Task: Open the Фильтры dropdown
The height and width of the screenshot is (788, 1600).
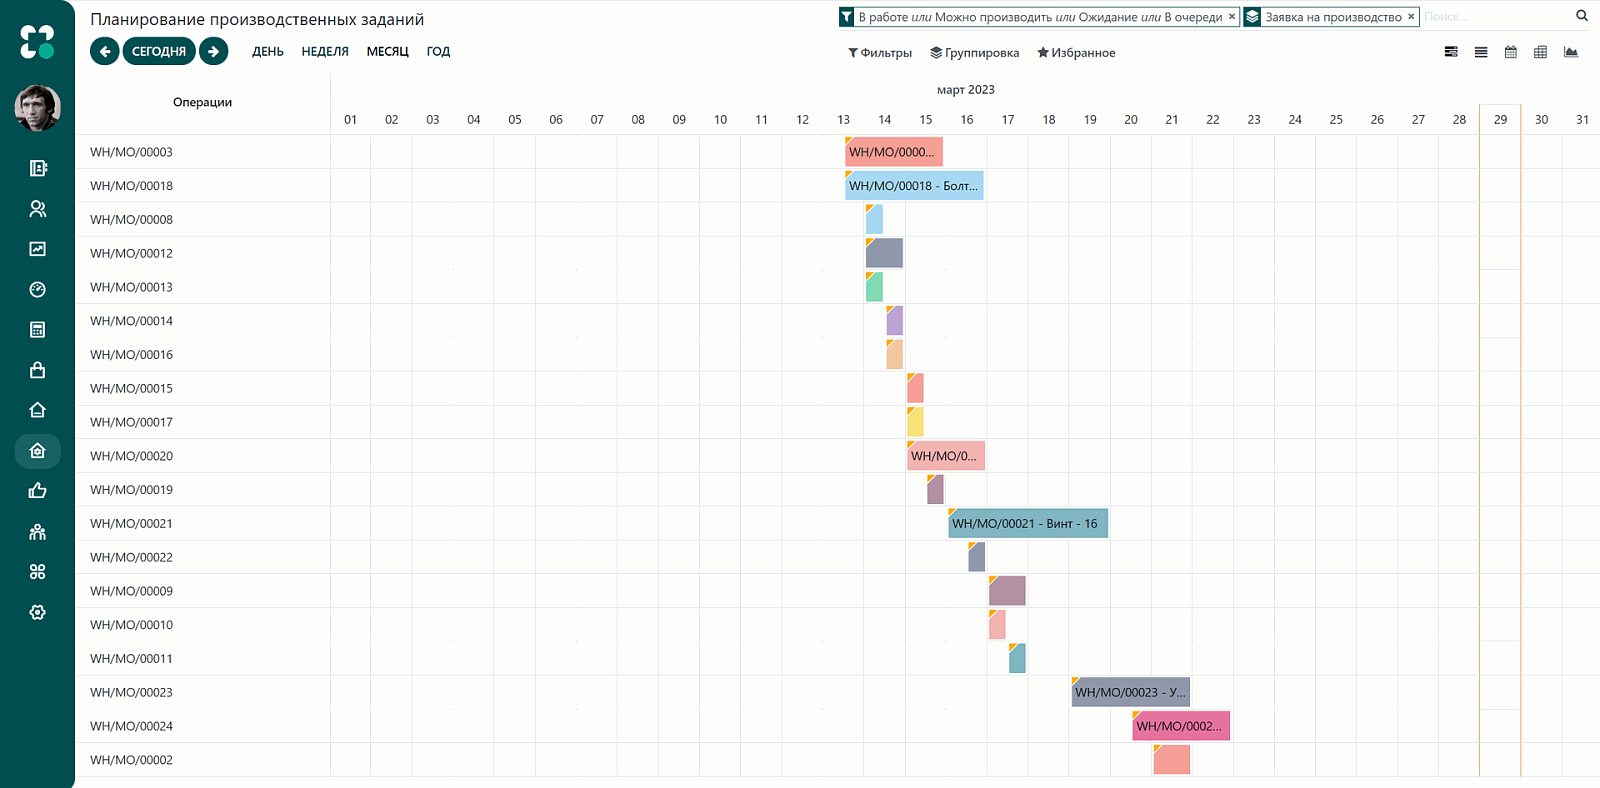Action: (x=880, y=53)
